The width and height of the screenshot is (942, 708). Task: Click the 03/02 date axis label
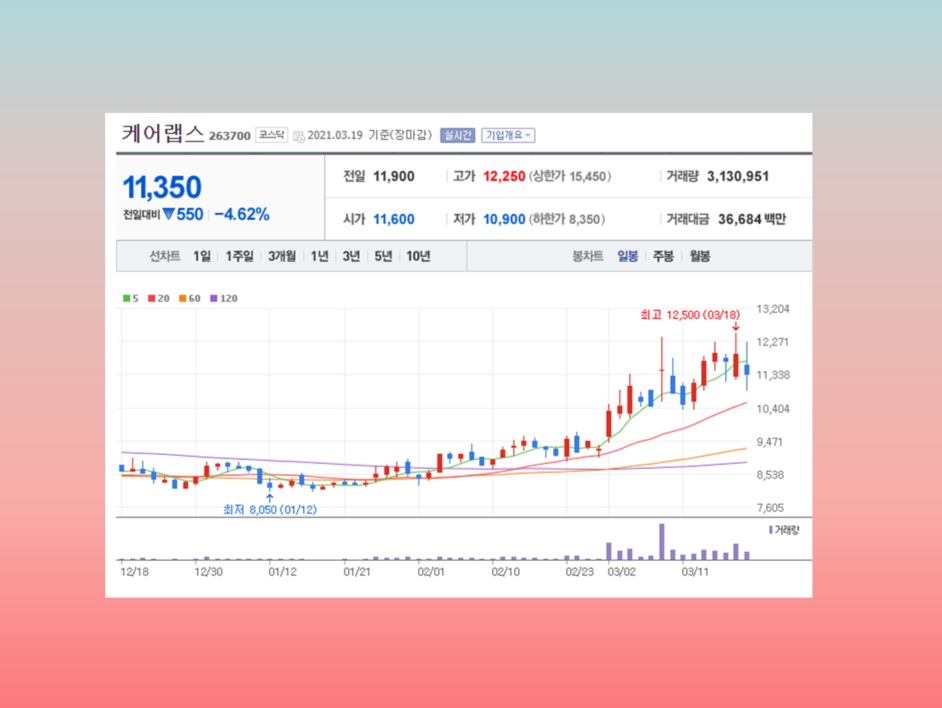(x=621, y=572)
